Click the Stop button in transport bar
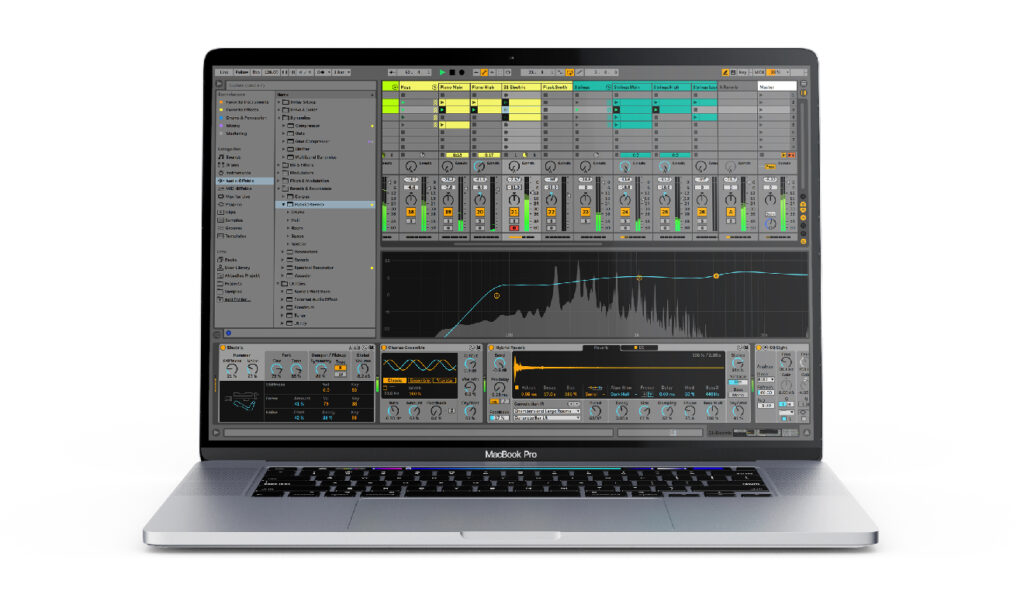The height and width of the screenshot is (605, 1024). [451, 73]
